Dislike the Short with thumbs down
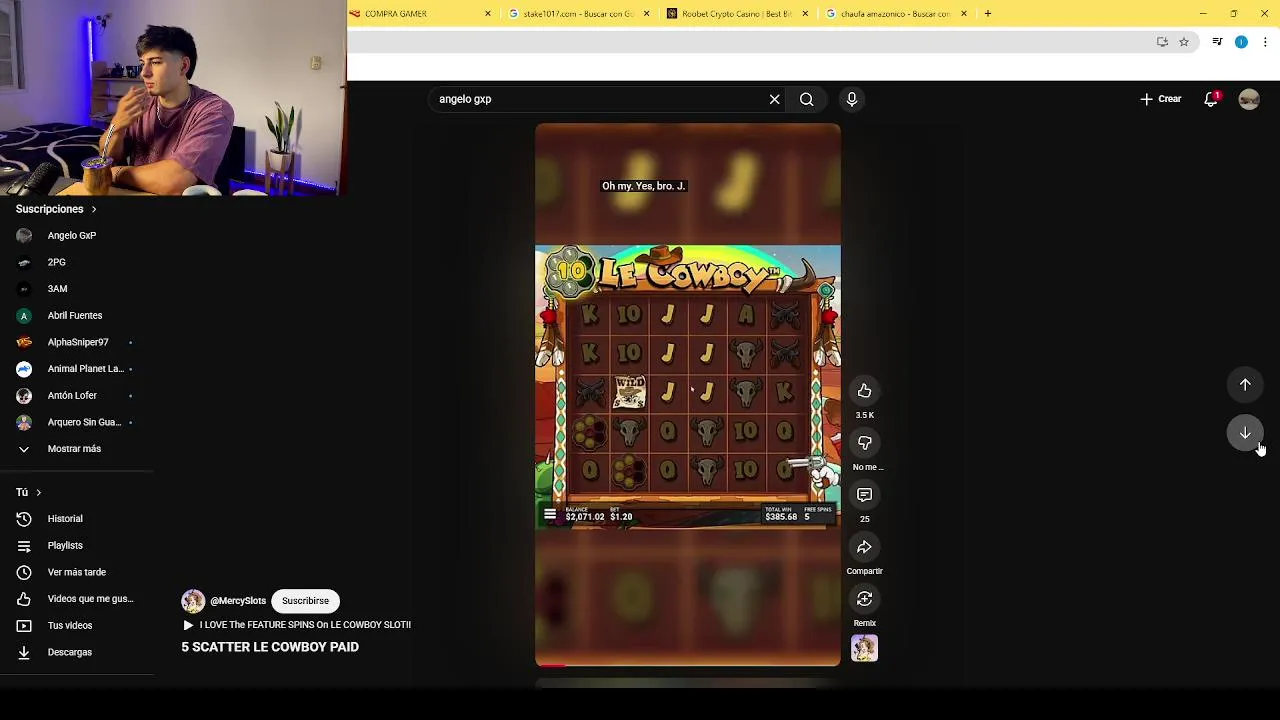This screenshot has height=720, width=1280. point(865,443)
